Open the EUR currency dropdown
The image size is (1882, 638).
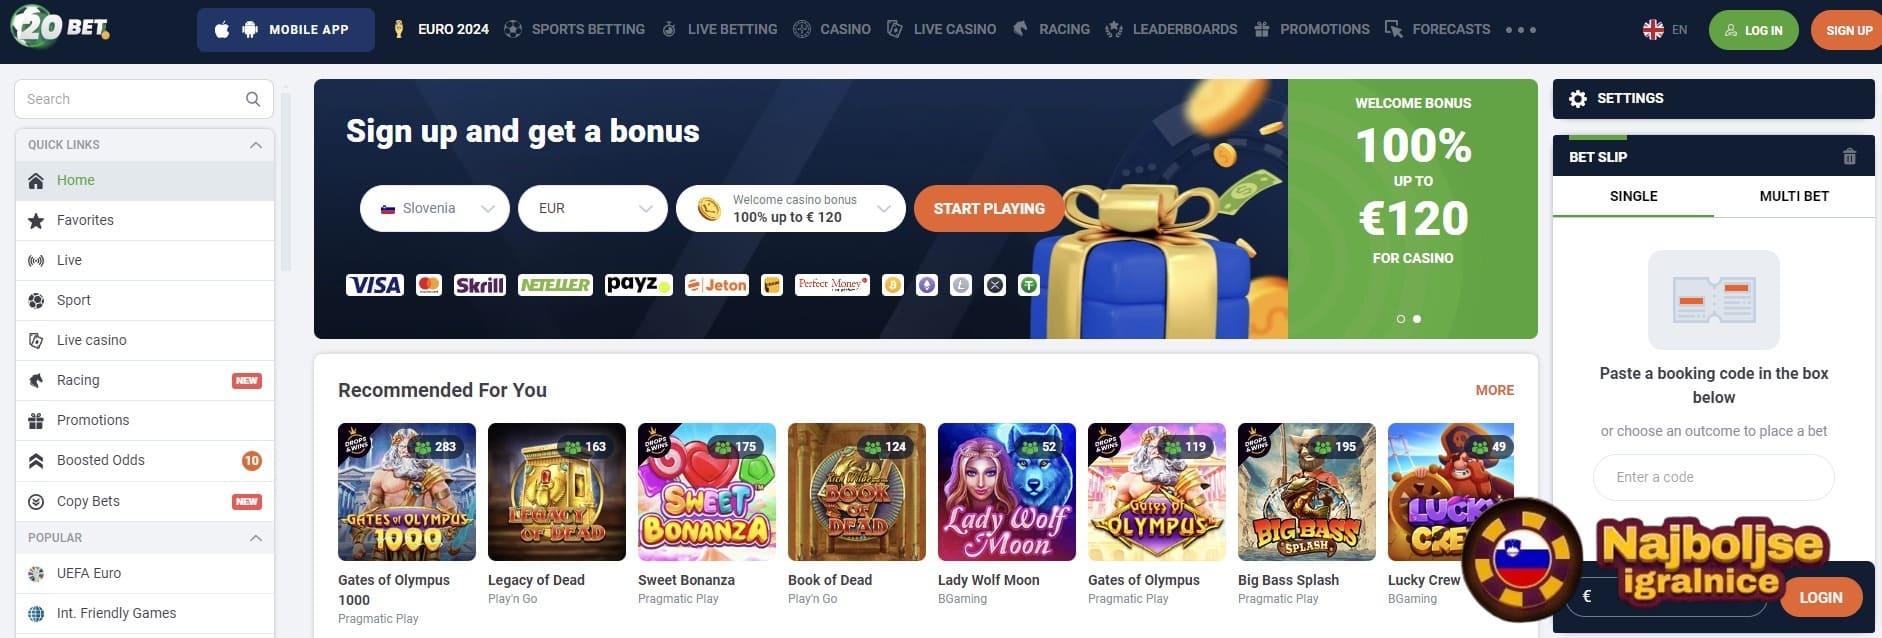tap(593, 208)
